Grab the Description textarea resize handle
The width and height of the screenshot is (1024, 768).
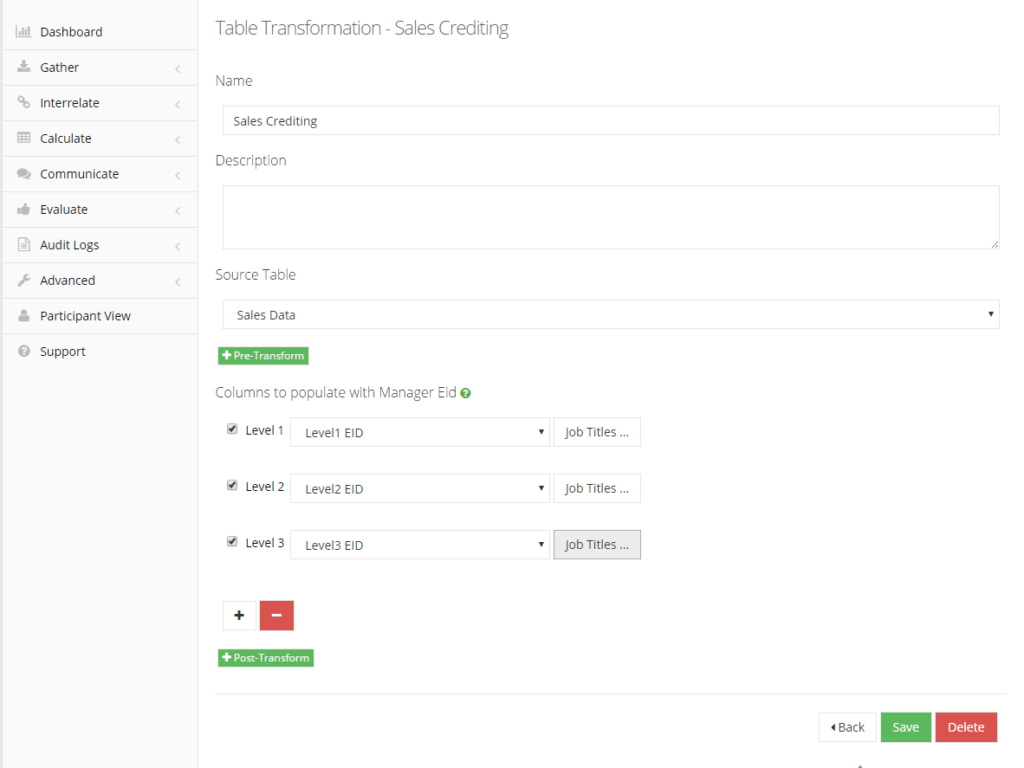994,244
